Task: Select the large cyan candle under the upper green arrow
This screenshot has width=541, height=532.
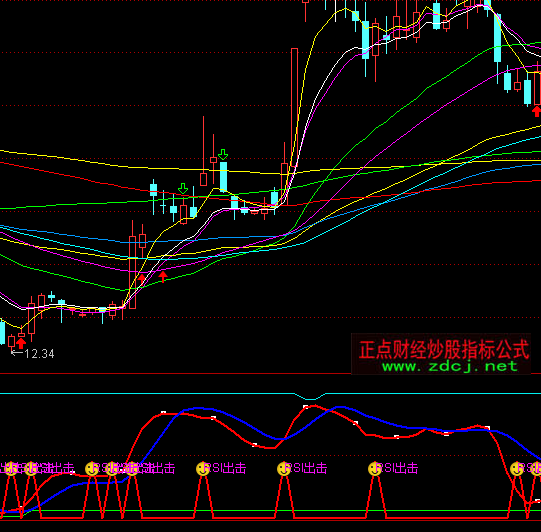Action: pyautogui.click(x=223, y=177)
